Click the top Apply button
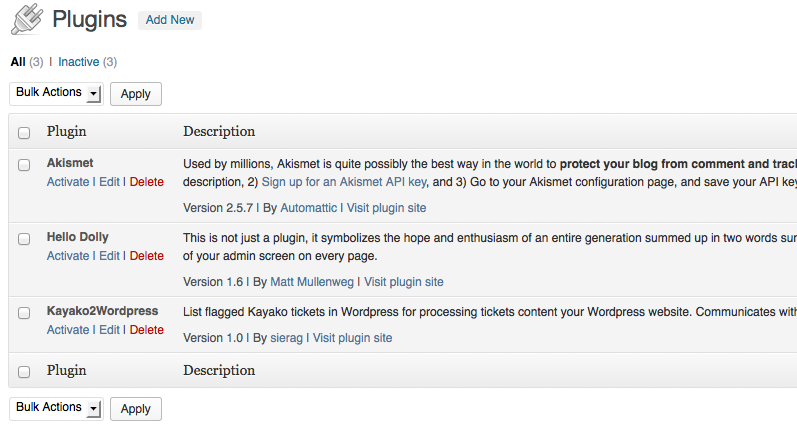This screenshot has height=445, width=797. pos(136,94)
